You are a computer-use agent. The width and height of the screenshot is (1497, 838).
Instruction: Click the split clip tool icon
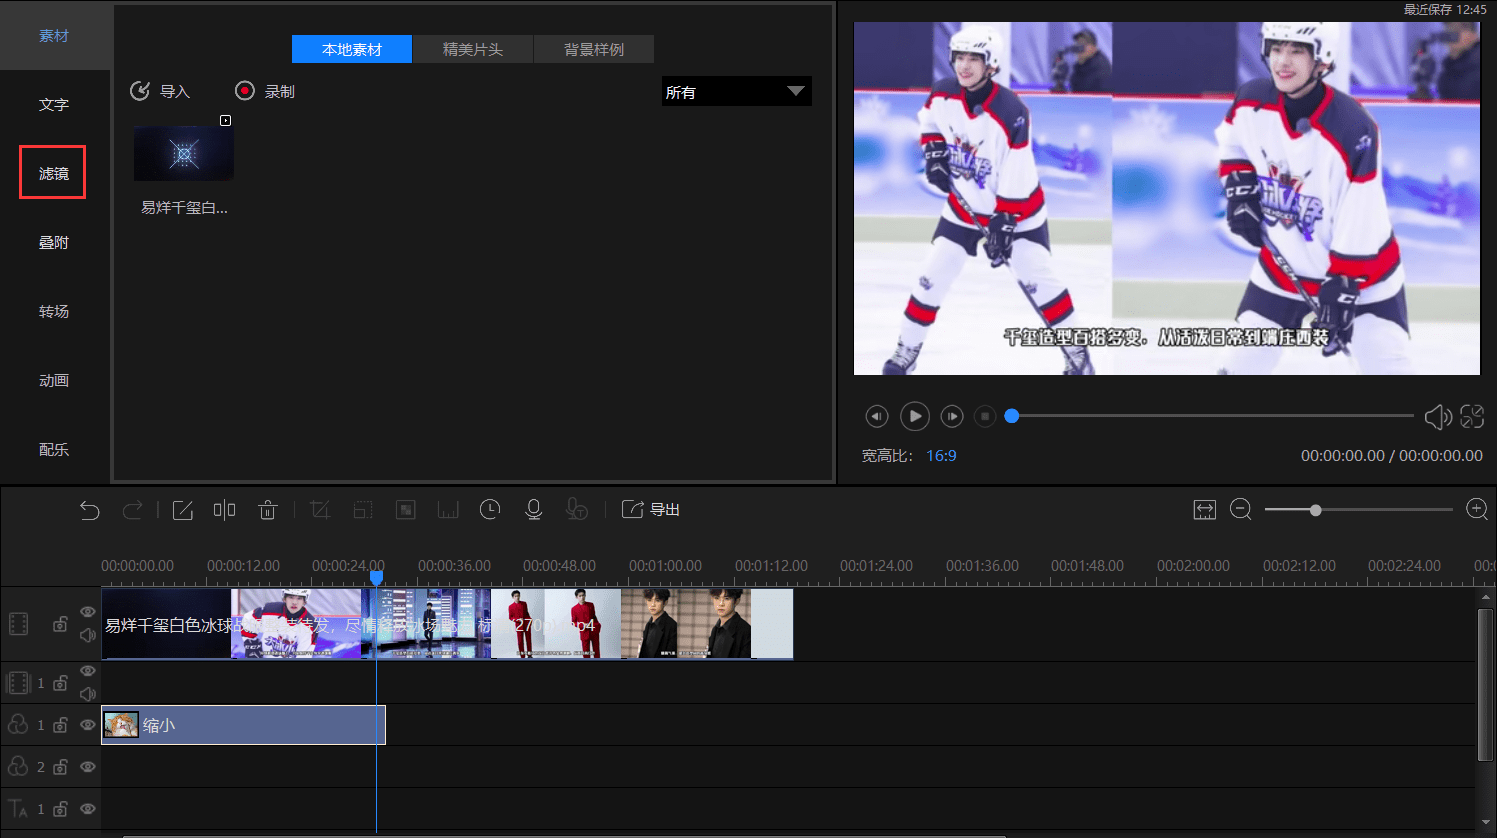(224, 510)
